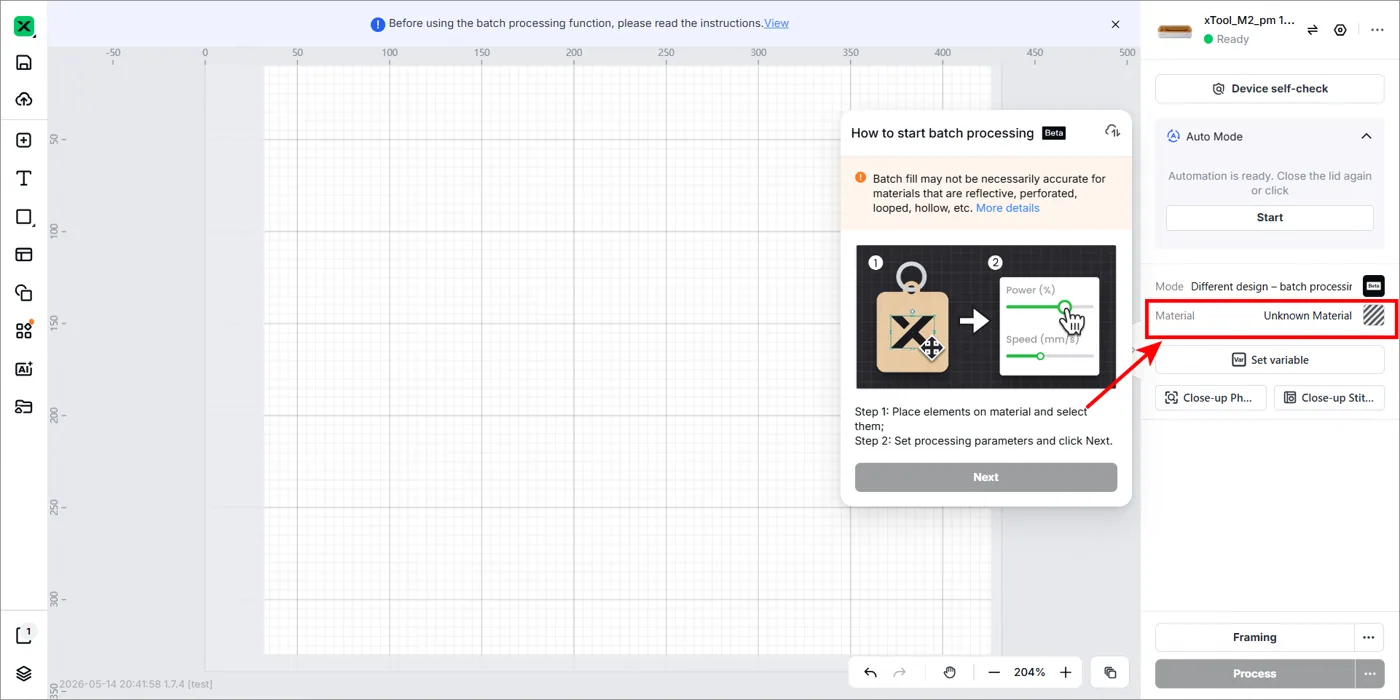Click the Device self-check button
Viewport: 1400px width, 700px height.
(x=1270, y=89)
